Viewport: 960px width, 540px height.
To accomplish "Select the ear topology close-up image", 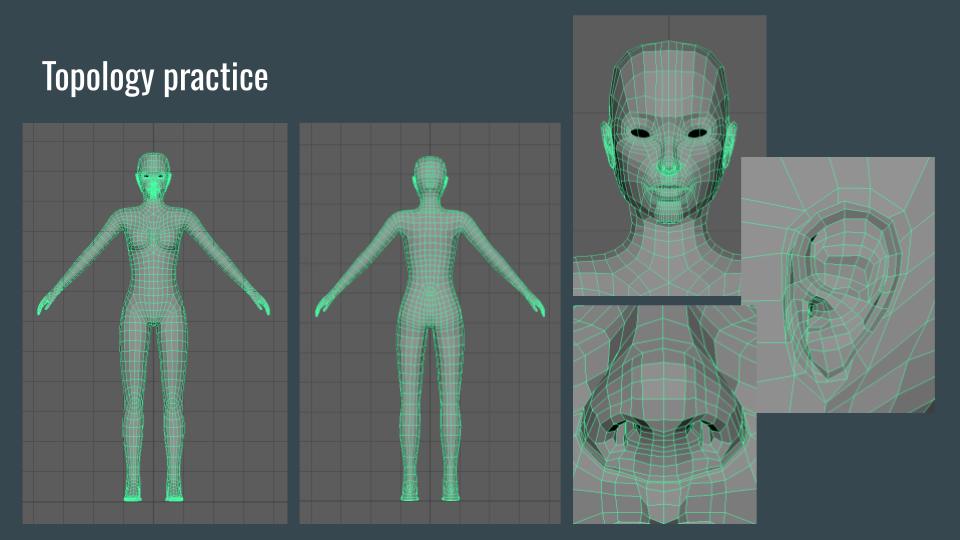I will pyautogui.click(x=838, y=285).
